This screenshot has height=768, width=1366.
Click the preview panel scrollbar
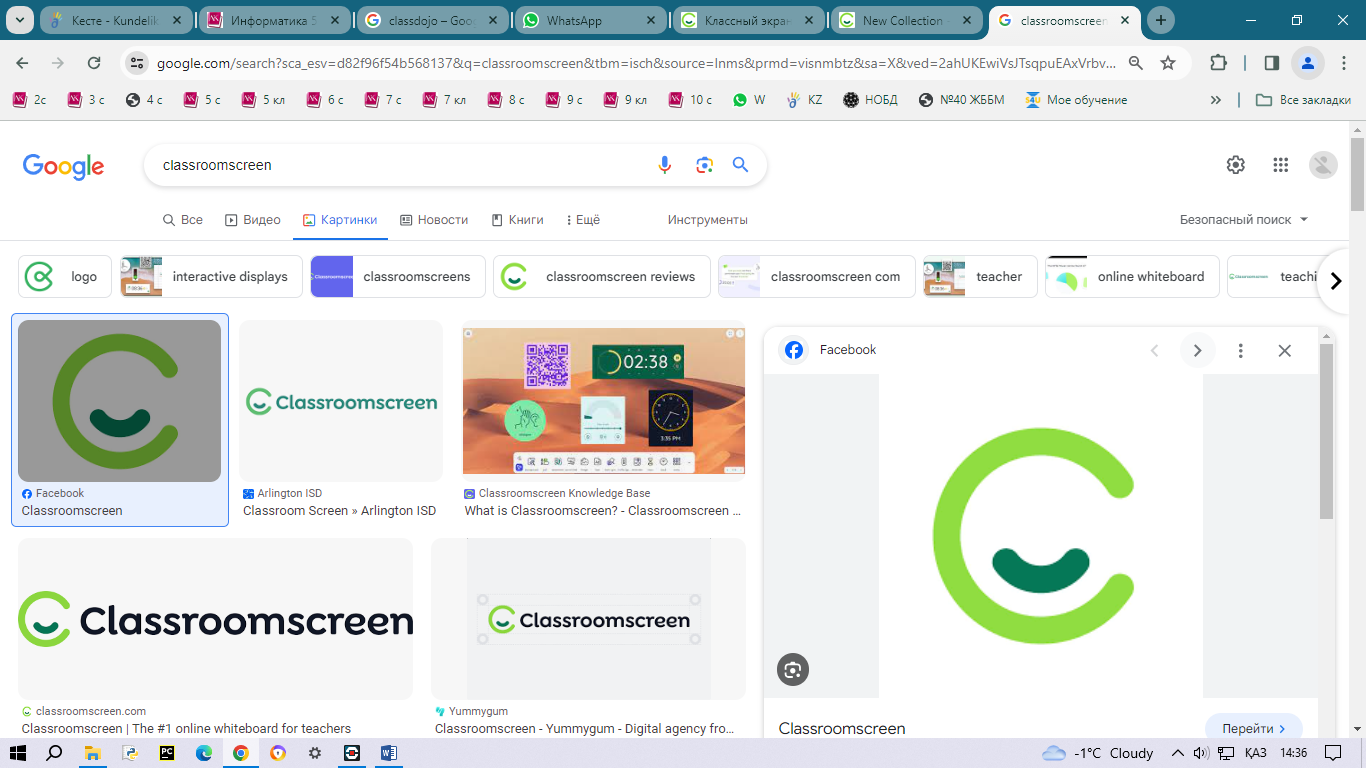point(1327,432)
